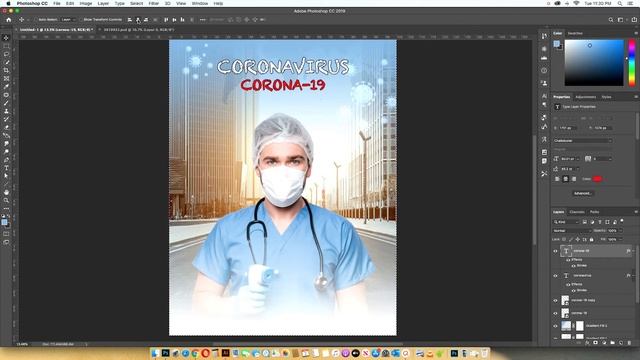Select the Brush tool
640x360 pixels.
[6, 103]
